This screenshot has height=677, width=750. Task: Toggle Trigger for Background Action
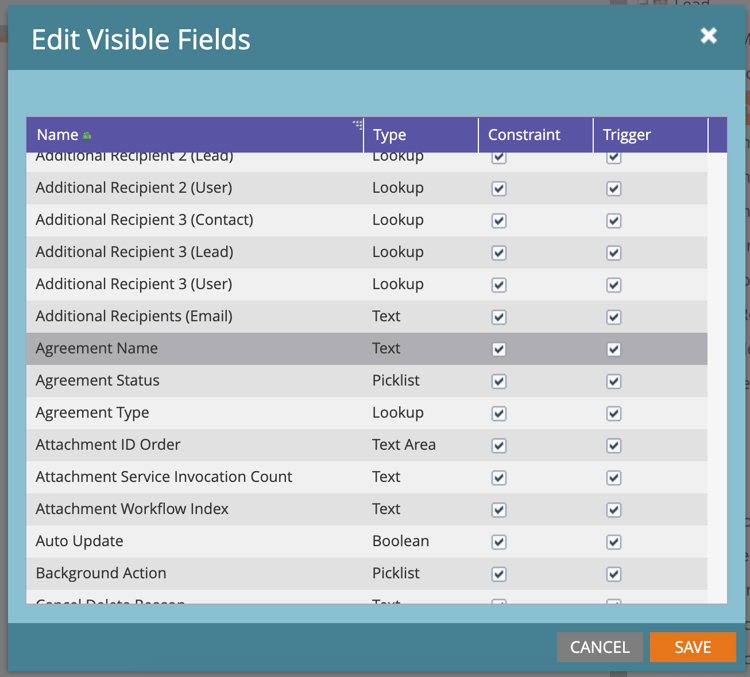point(614,574)
